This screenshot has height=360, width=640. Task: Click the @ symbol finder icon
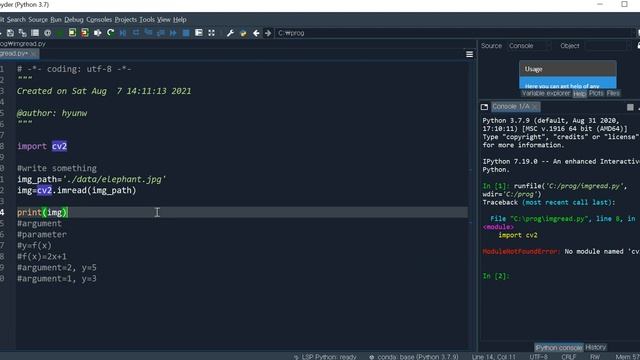[x=48, y=33]
